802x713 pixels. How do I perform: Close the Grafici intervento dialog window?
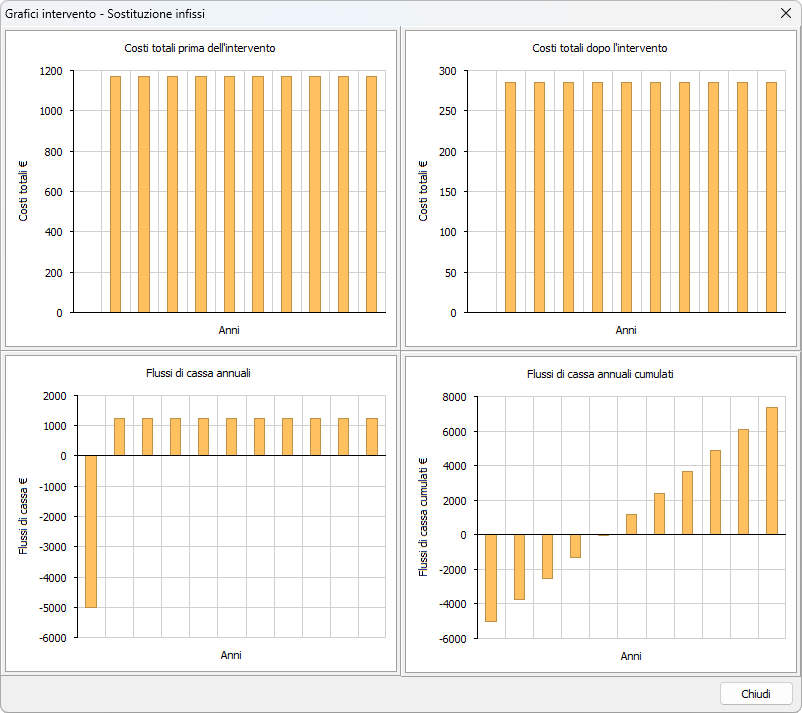tap(785, 14)
